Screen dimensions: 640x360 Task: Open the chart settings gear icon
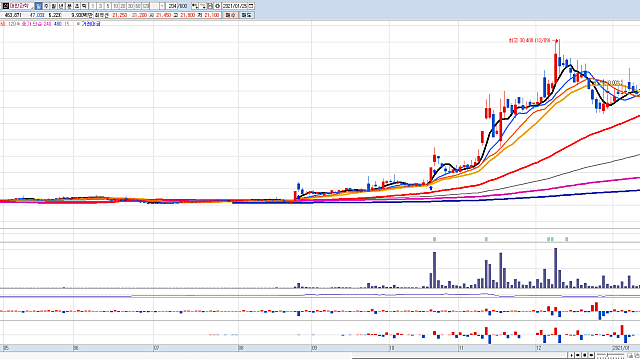click(x=218, y=6)
